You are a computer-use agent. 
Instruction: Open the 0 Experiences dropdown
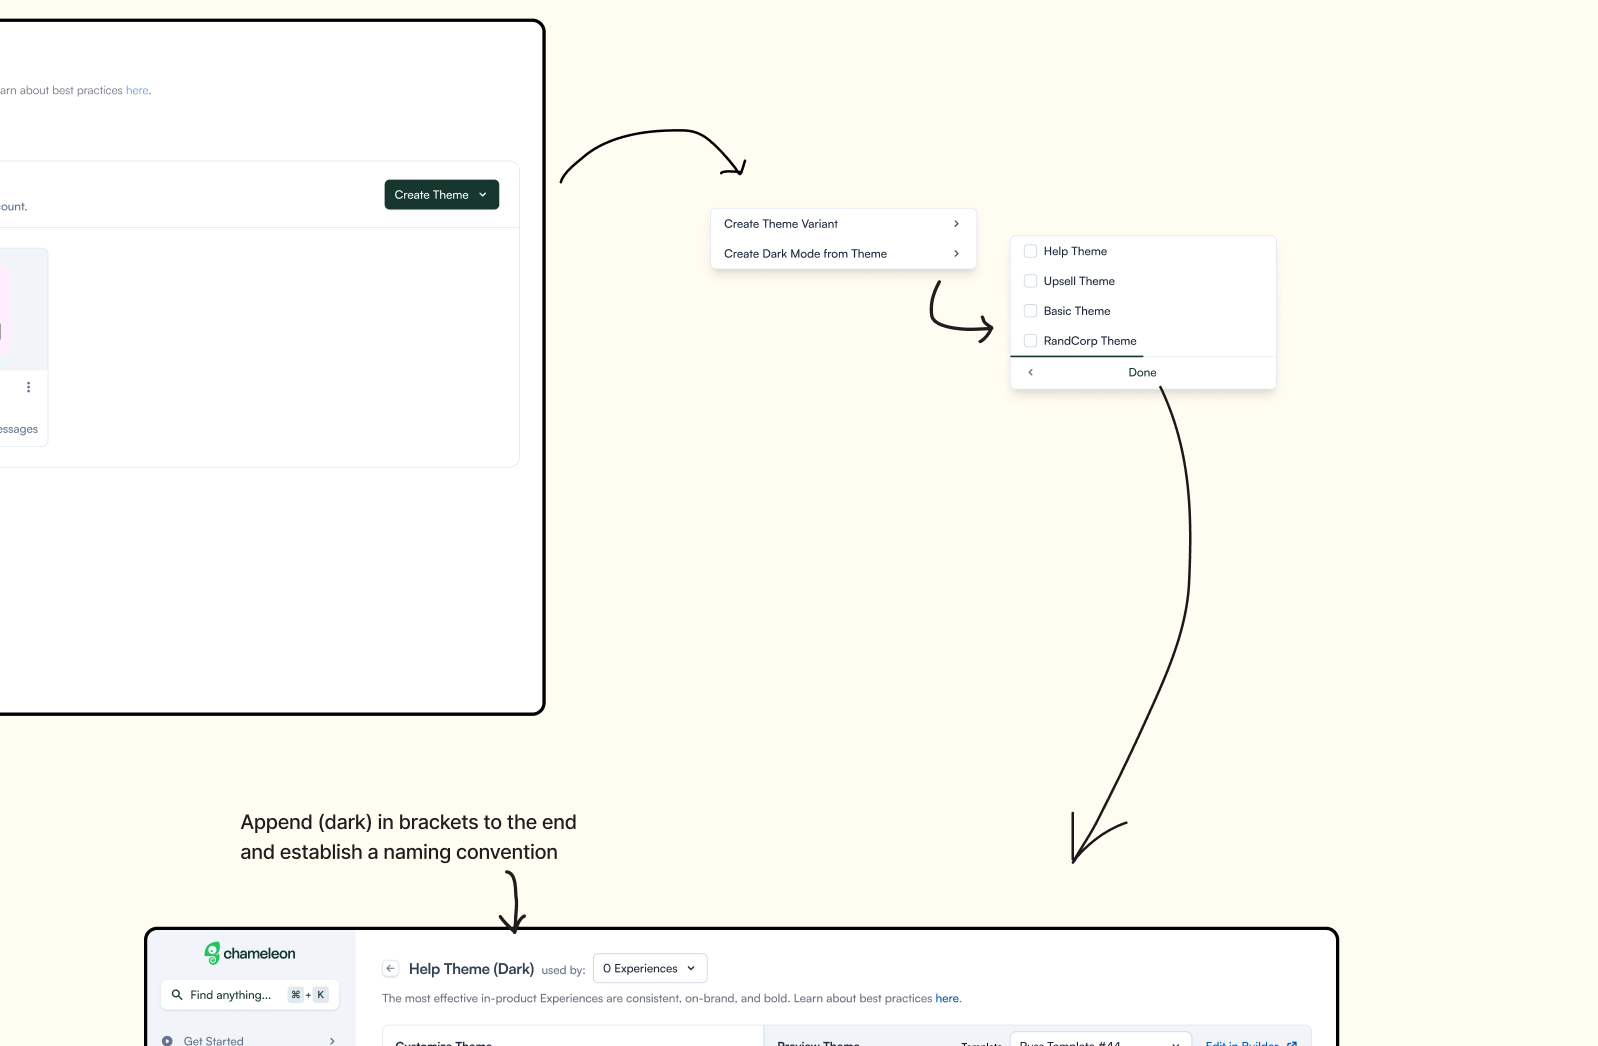click(x=650, y=968)
